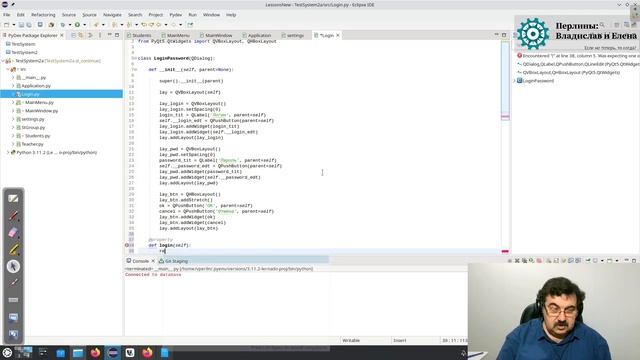This screenshot has width=640, height=360.
Task: Close the PyDev Package Explorer view
Action: (62, 36)
